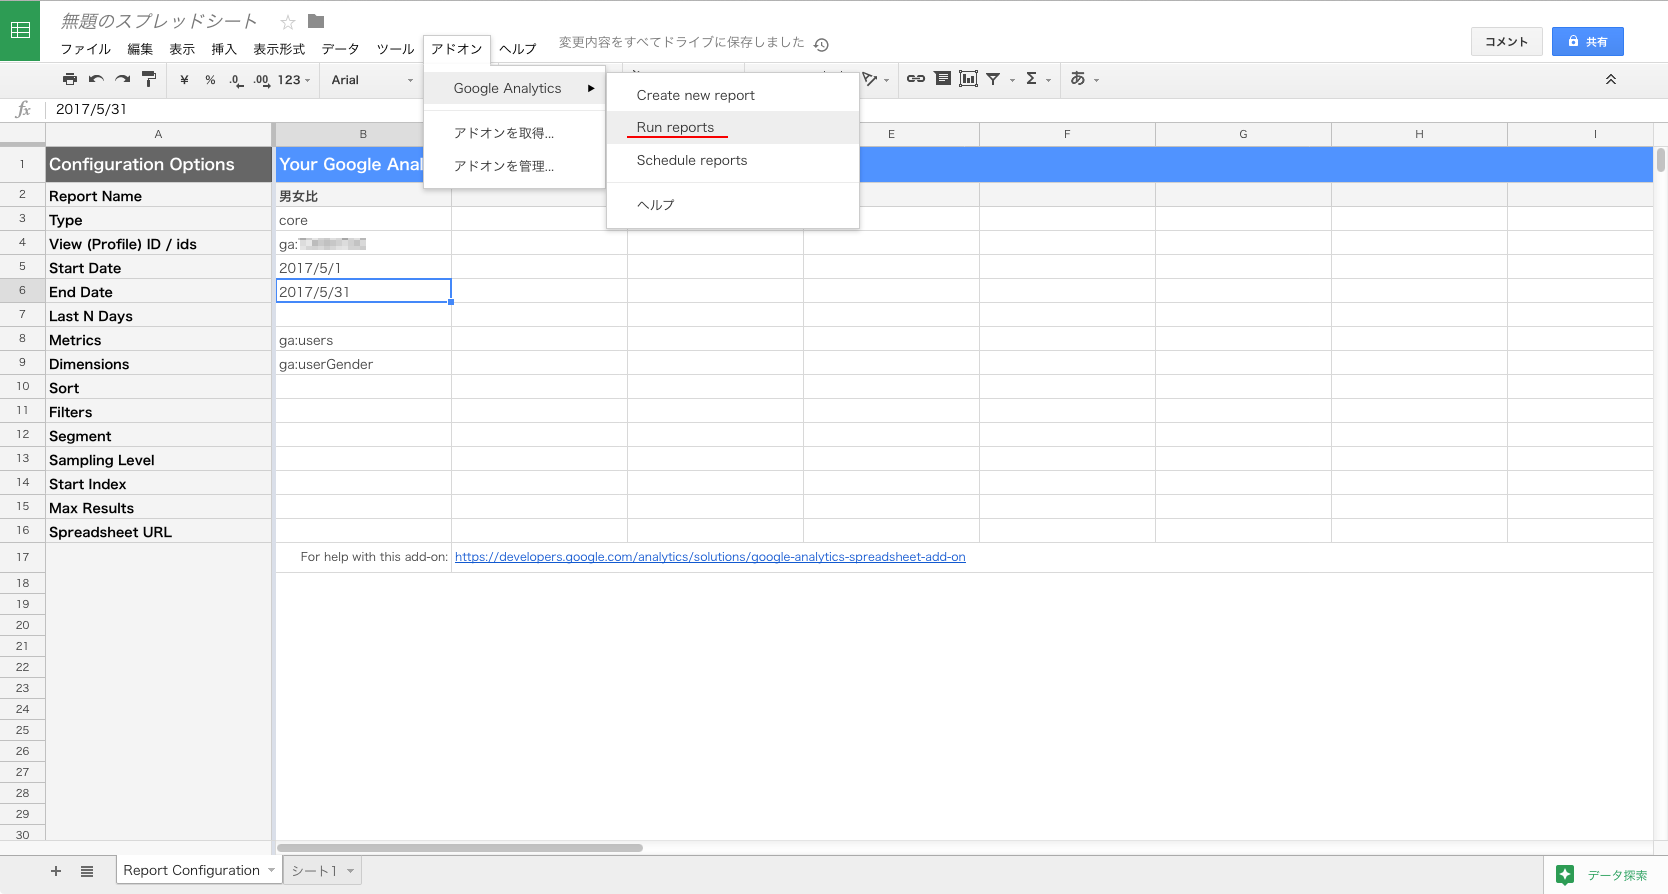Select row header 17
The height and width of the screenshot is (894, 1668).
click(x=22, y=557)
